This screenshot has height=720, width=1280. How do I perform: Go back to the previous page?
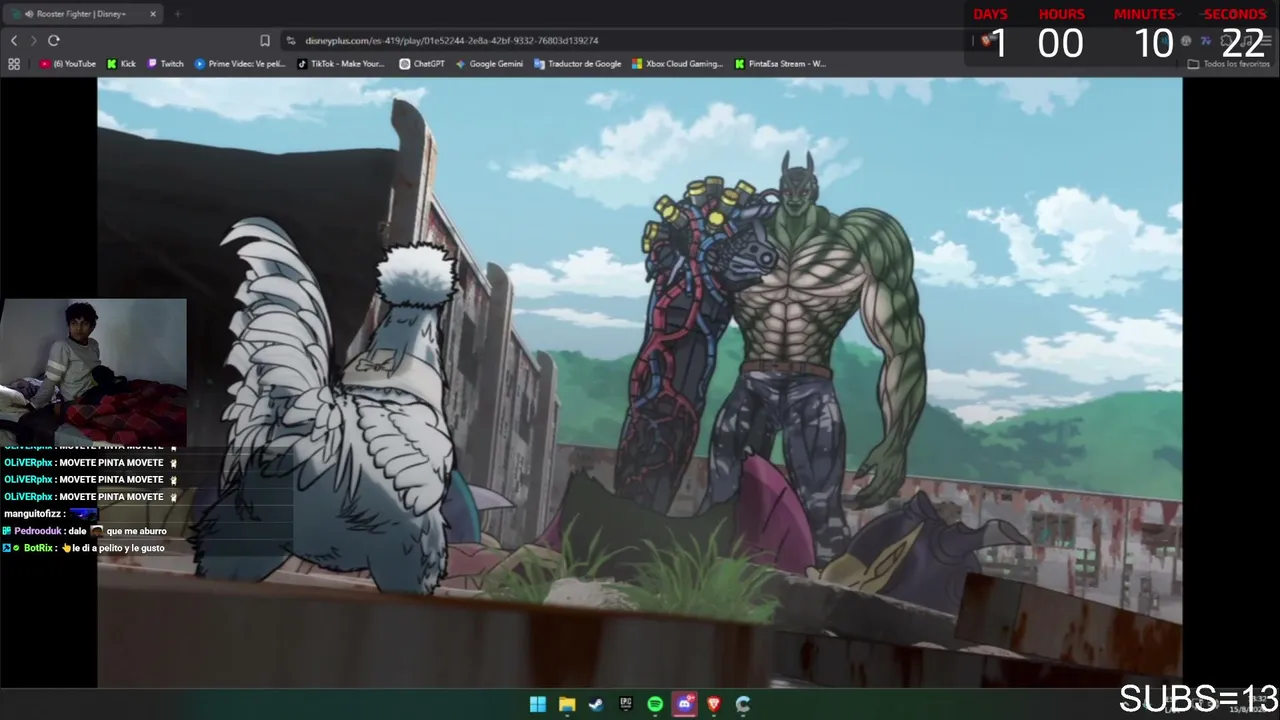point(14,40)
